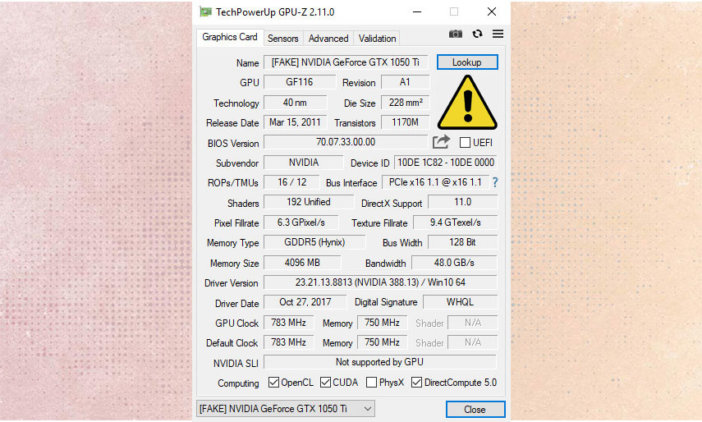The image size is (702, 422).
Task: Click the Memory Type value GDDR5 (Hynix)
Action: [314, 242]
